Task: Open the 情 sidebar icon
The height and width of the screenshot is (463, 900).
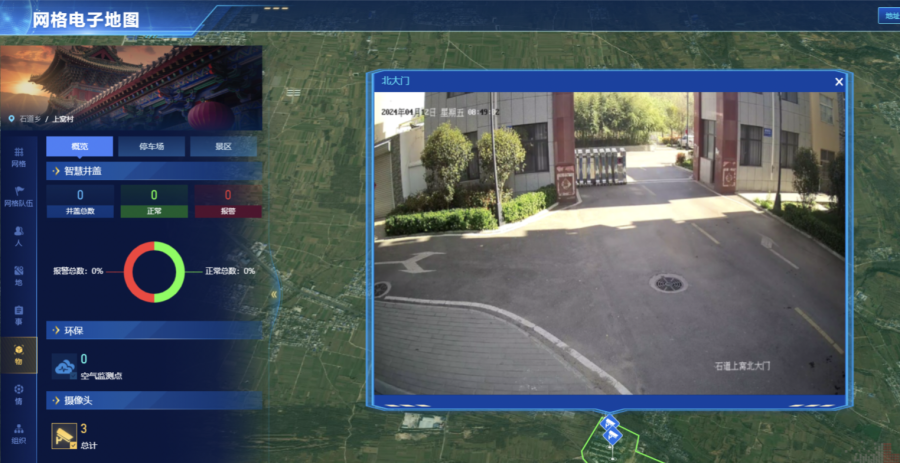Action: point(18,393)
